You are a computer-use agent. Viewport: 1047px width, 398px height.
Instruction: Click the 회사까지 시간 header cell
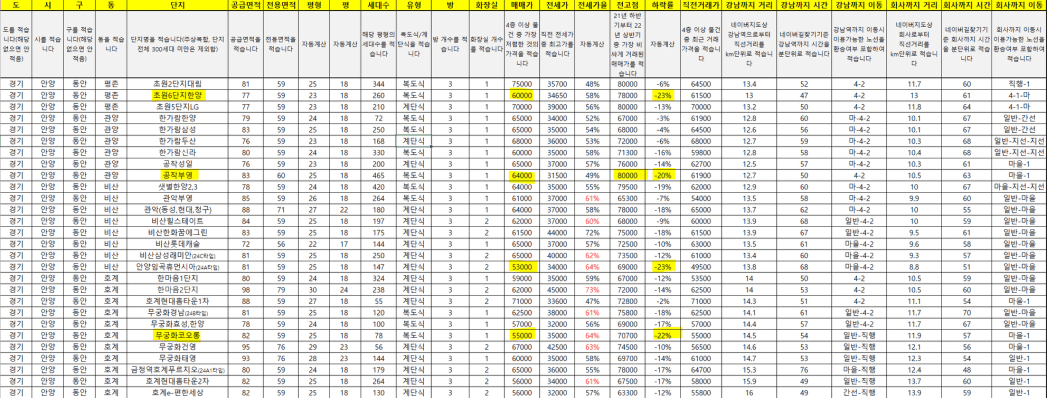point(966,5)
